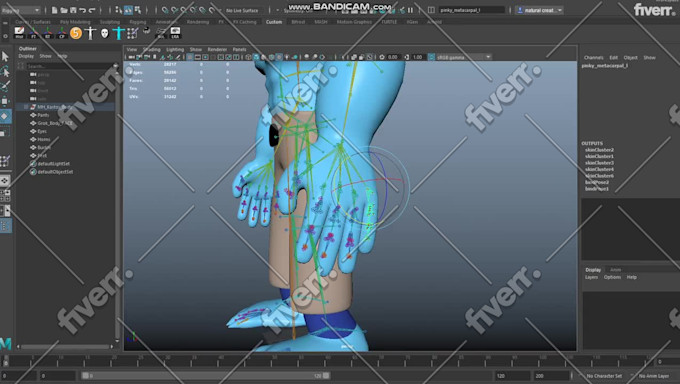Toggle the first snap magnet icon
The height and width of the screenshot is (384, 680).
point(165,10)
